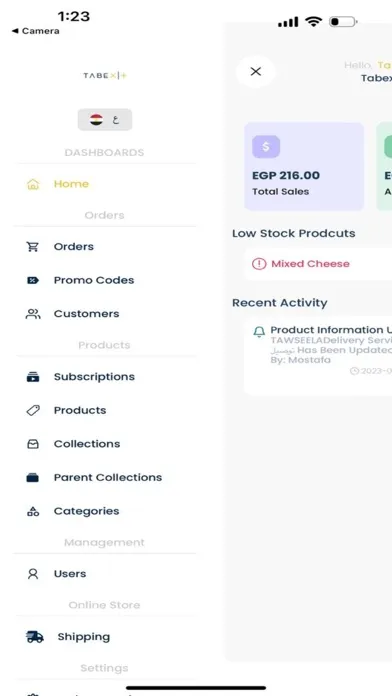The image size is (392, 696).
Task: Click the Users person icon
Action: pos(33,574)
